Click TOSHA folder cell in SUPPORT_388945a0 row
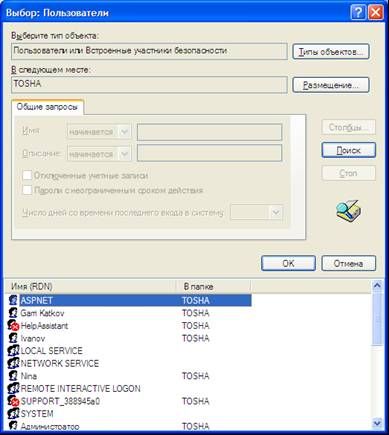 [x=196, y=401]
